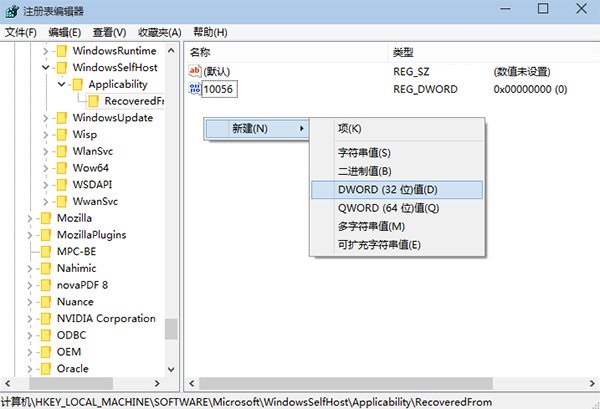The image size is (600, 409).
Task: Click the Nuance folder icon
Action: (x=46, y=302)
